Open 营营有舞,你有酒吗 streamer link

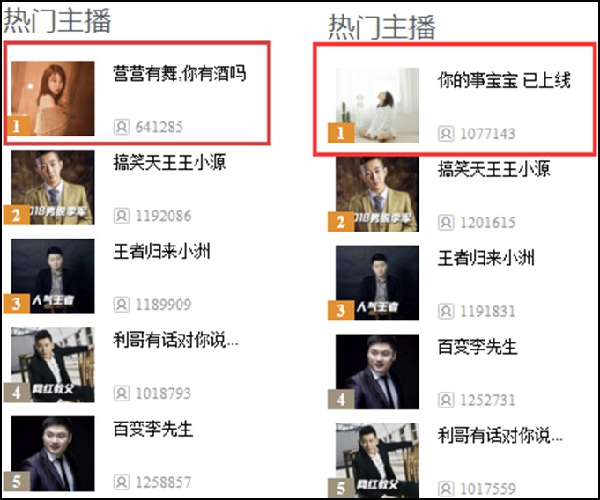coord(179,73)
